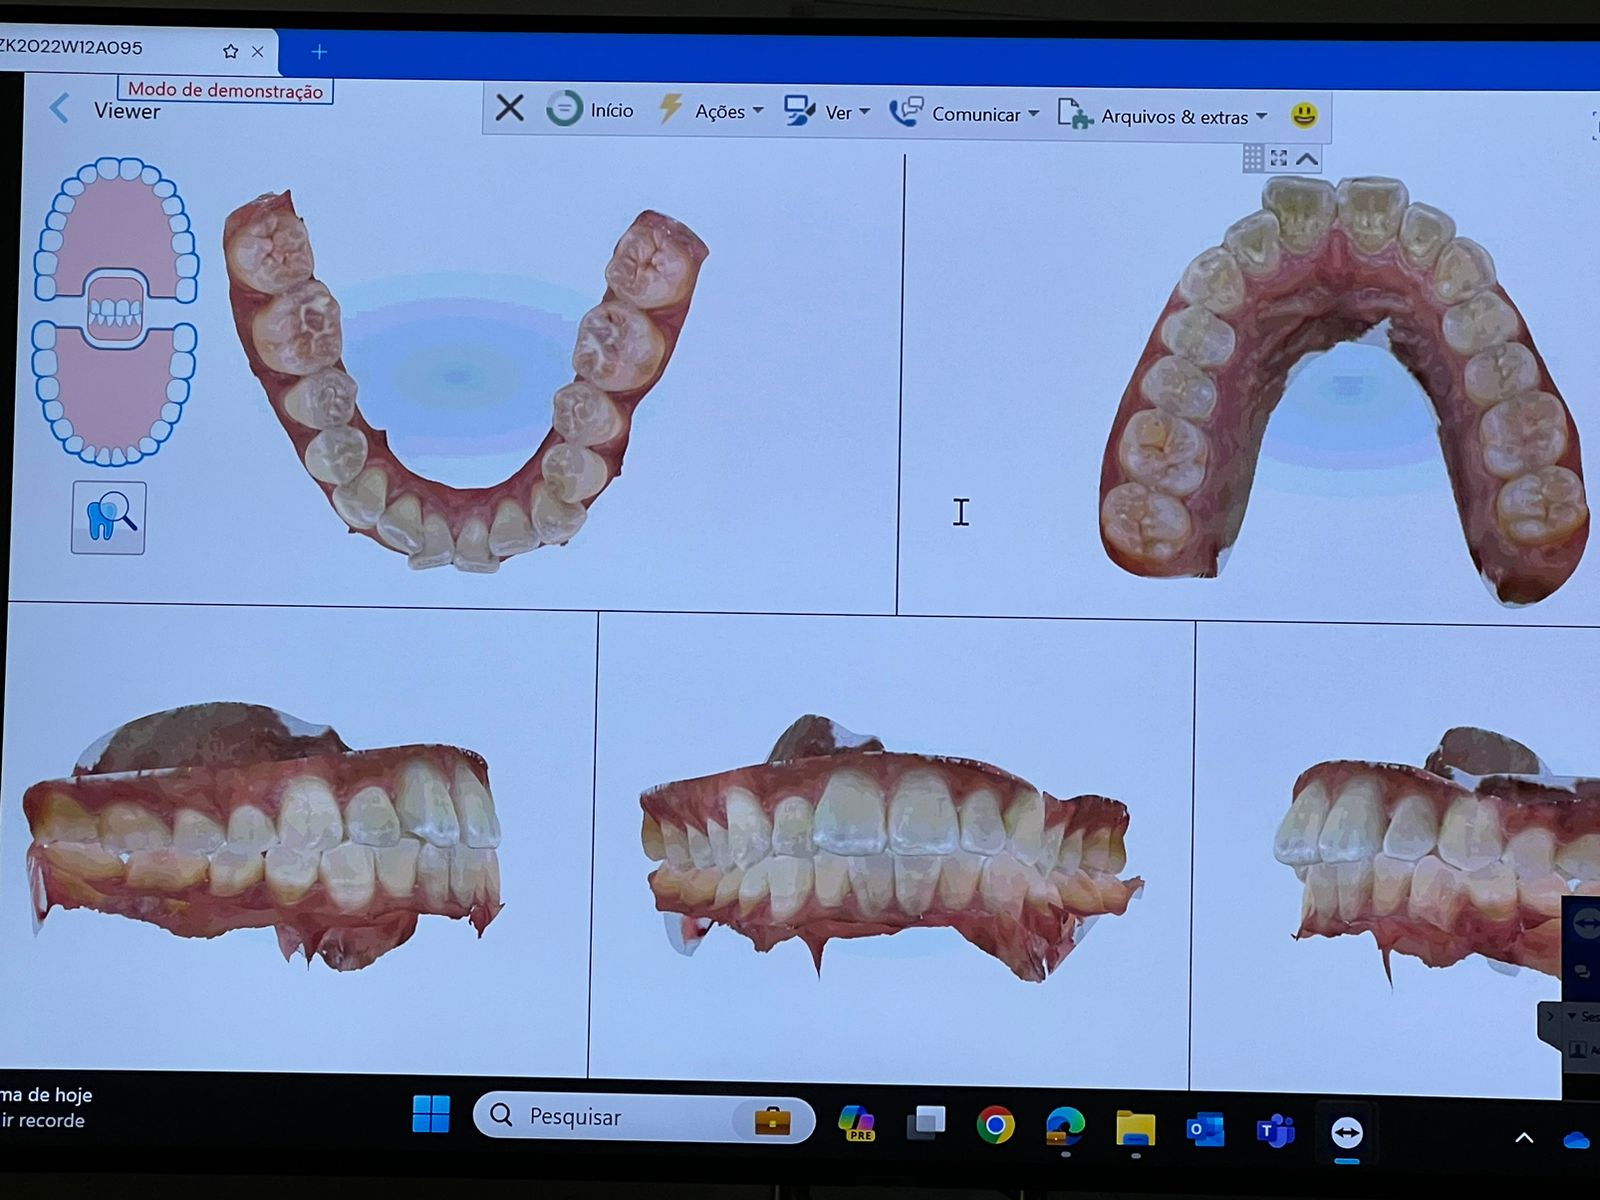The height and width of the screenshot is (1200, 1600).
Task: Open the Ações dropdown menu
Action: pyautogui.click(x=730, y=111)
